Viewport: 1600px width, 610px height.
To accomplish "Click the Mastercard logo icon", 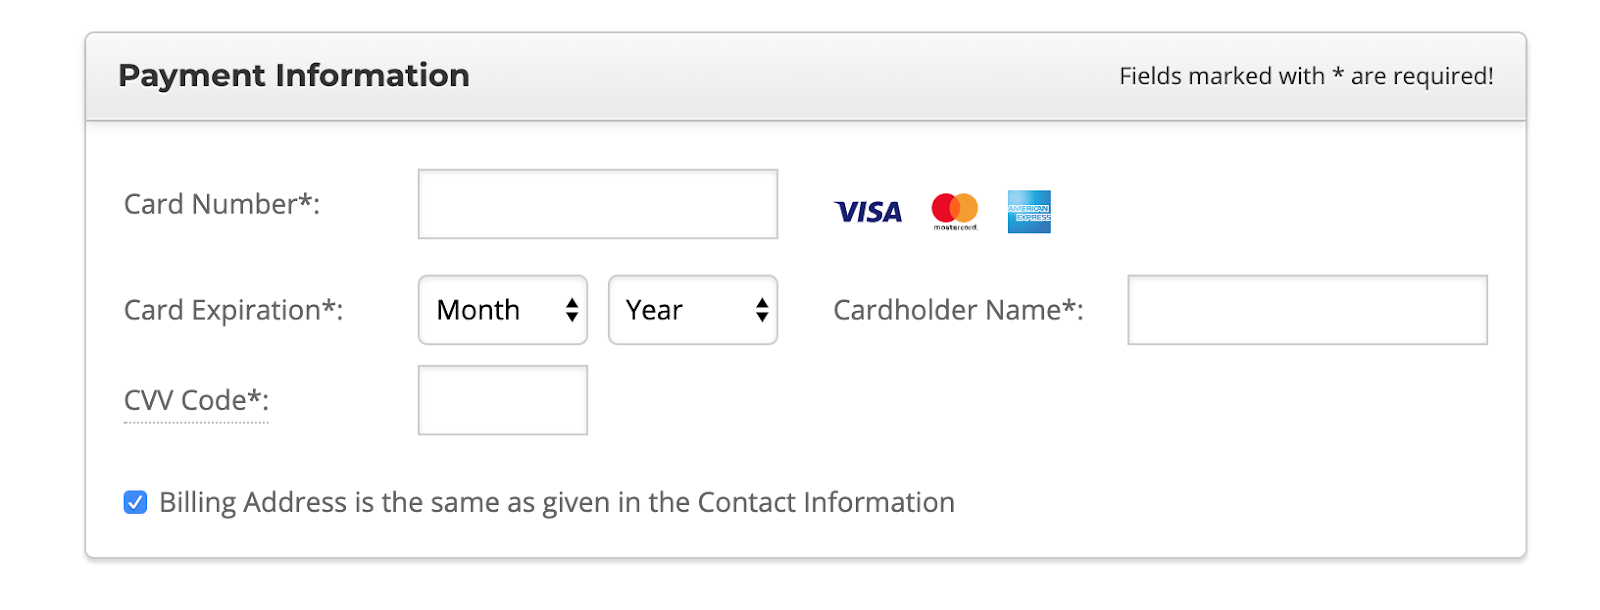I will point(955,211).
